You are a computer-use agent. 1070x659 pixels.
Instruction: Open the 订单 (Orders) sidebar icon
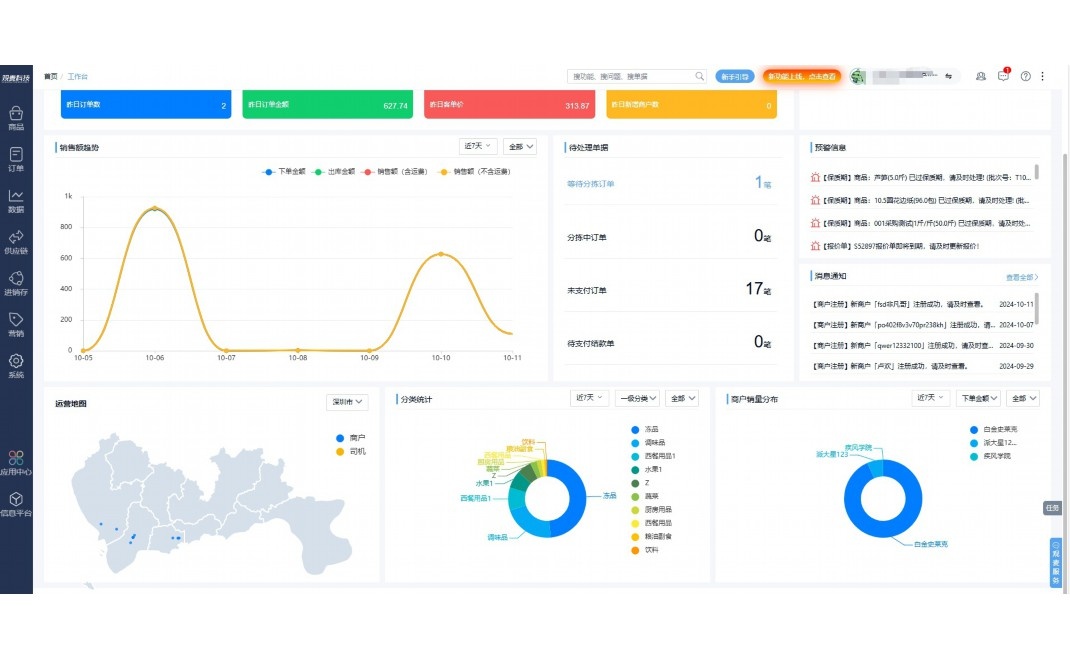click(x=16, y=159)
